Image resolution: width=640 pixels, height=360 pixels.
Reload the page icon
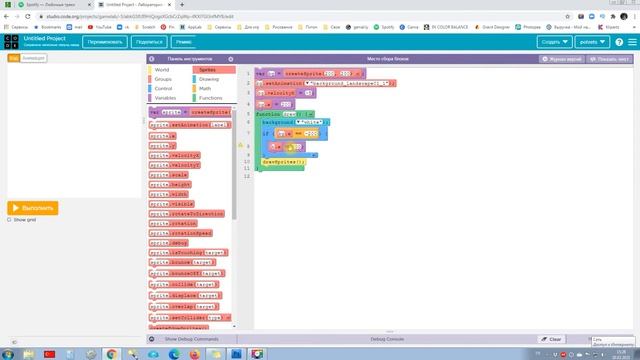point(28,16)
